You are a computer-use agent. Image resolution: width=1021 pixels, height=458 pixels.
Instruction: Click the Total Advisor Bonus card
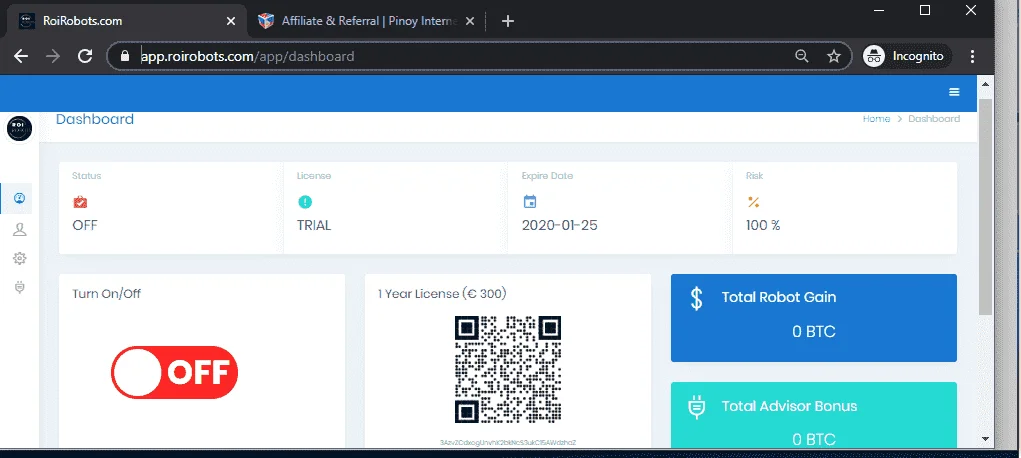[813, 415]
